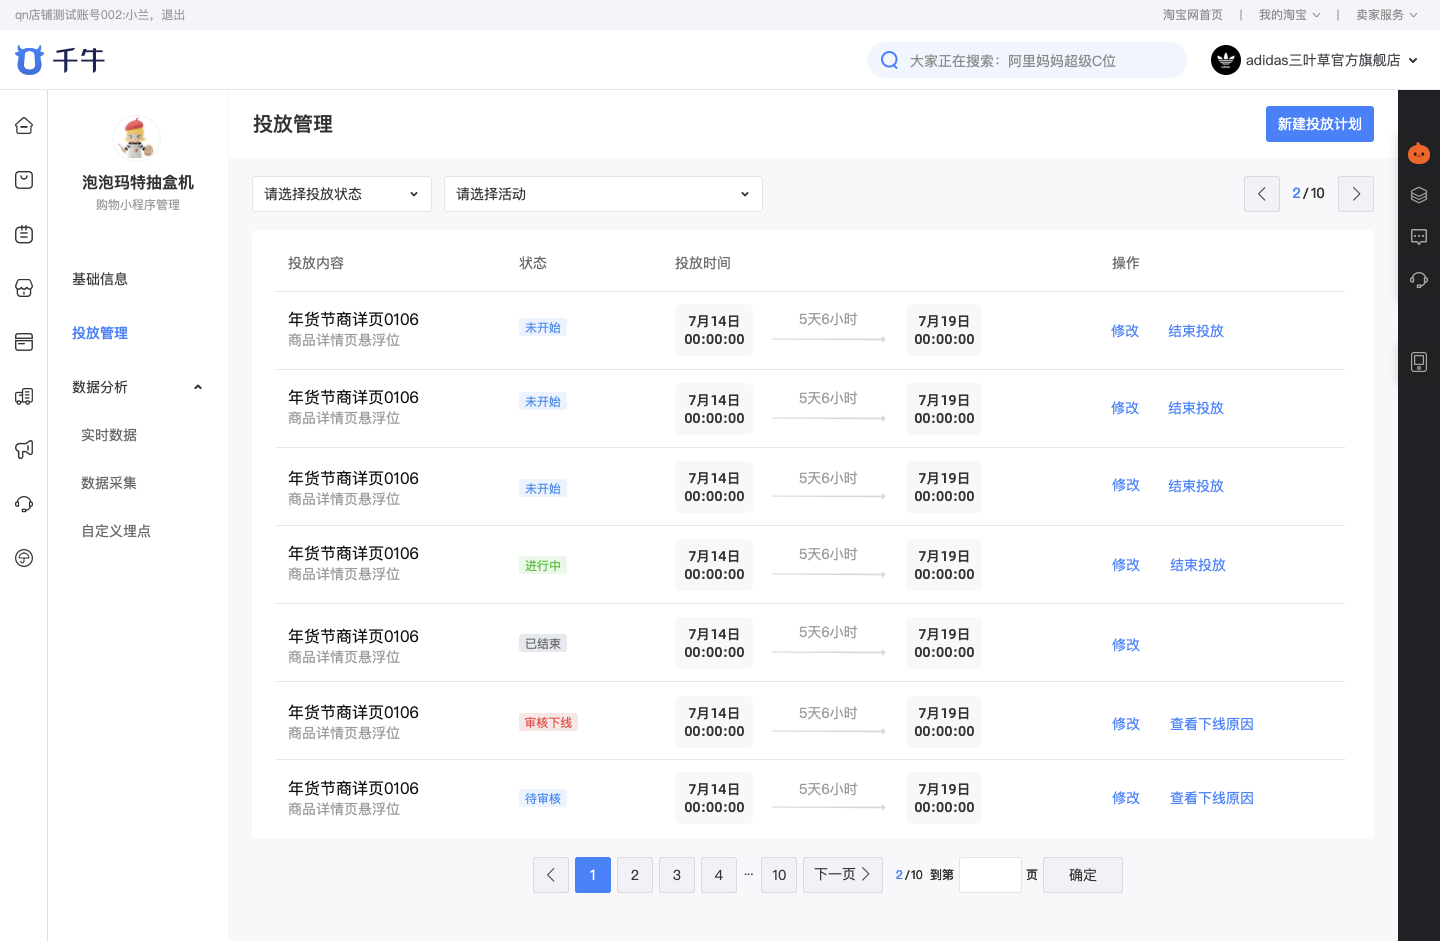Screen dimensions: 1440x941
Task: Open the message bubble icon in right panel
Action: 1418,237
